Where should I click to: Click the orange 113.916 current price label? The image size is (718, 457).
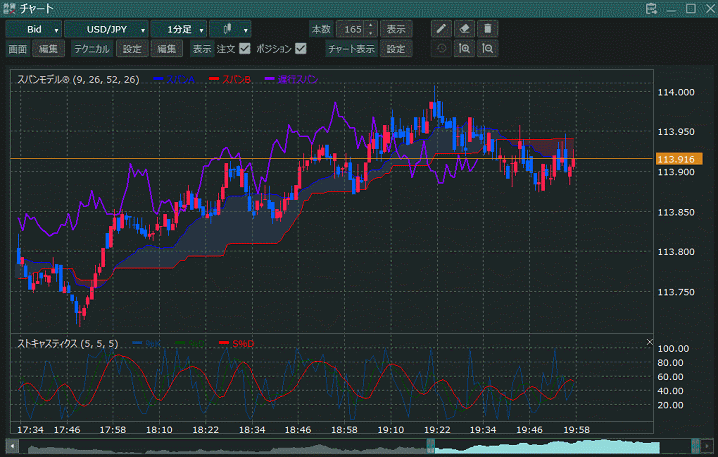[x=679, y=159]
